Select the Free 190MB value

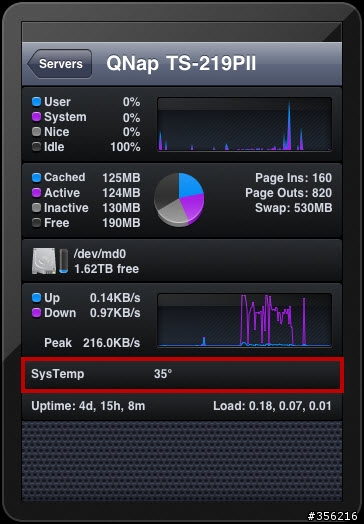click(x=121, y=223)
